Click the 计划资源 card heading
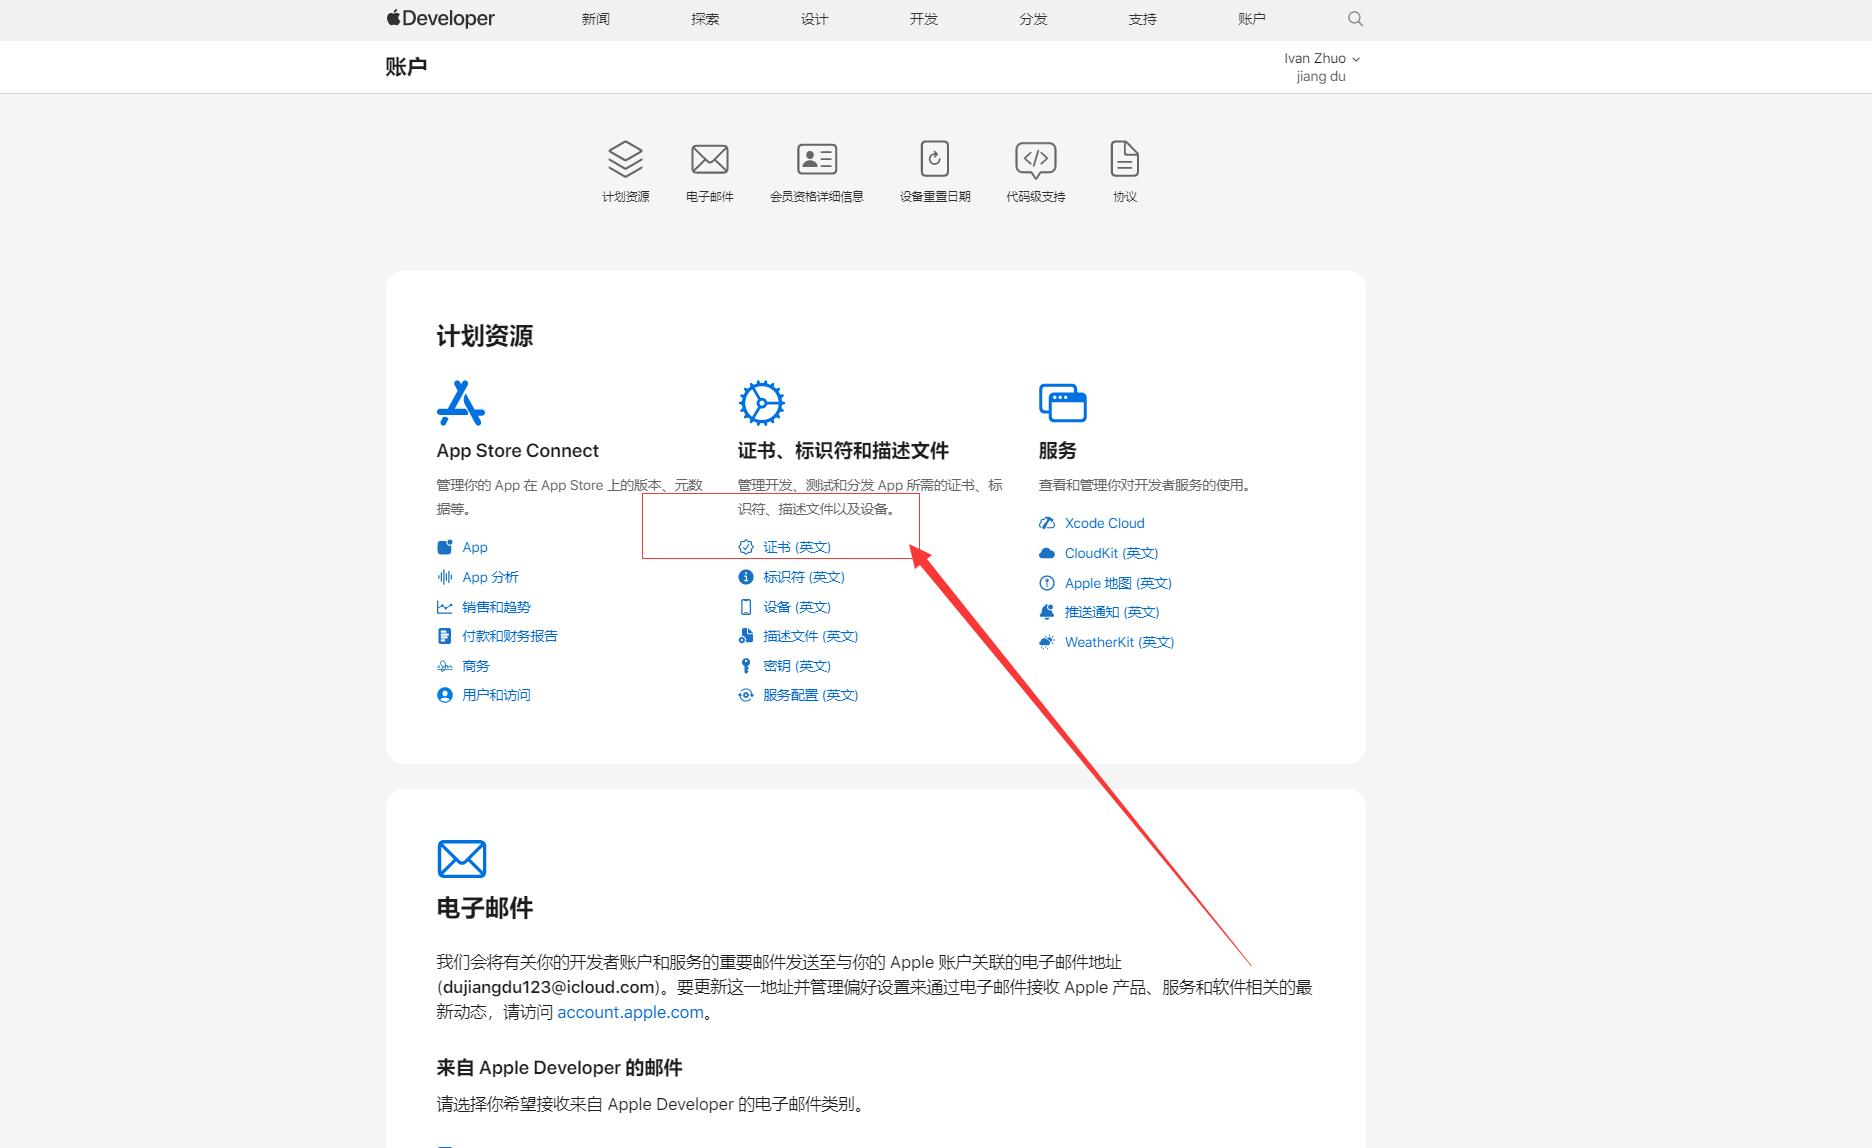 [x=485, y=336]
